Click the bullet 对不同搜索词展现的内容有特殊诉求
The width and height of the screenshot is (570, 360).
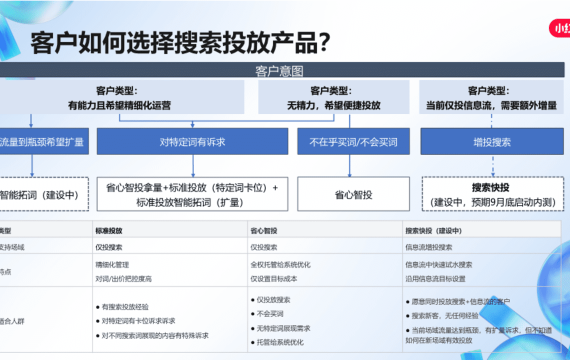[x=152, y=335]
